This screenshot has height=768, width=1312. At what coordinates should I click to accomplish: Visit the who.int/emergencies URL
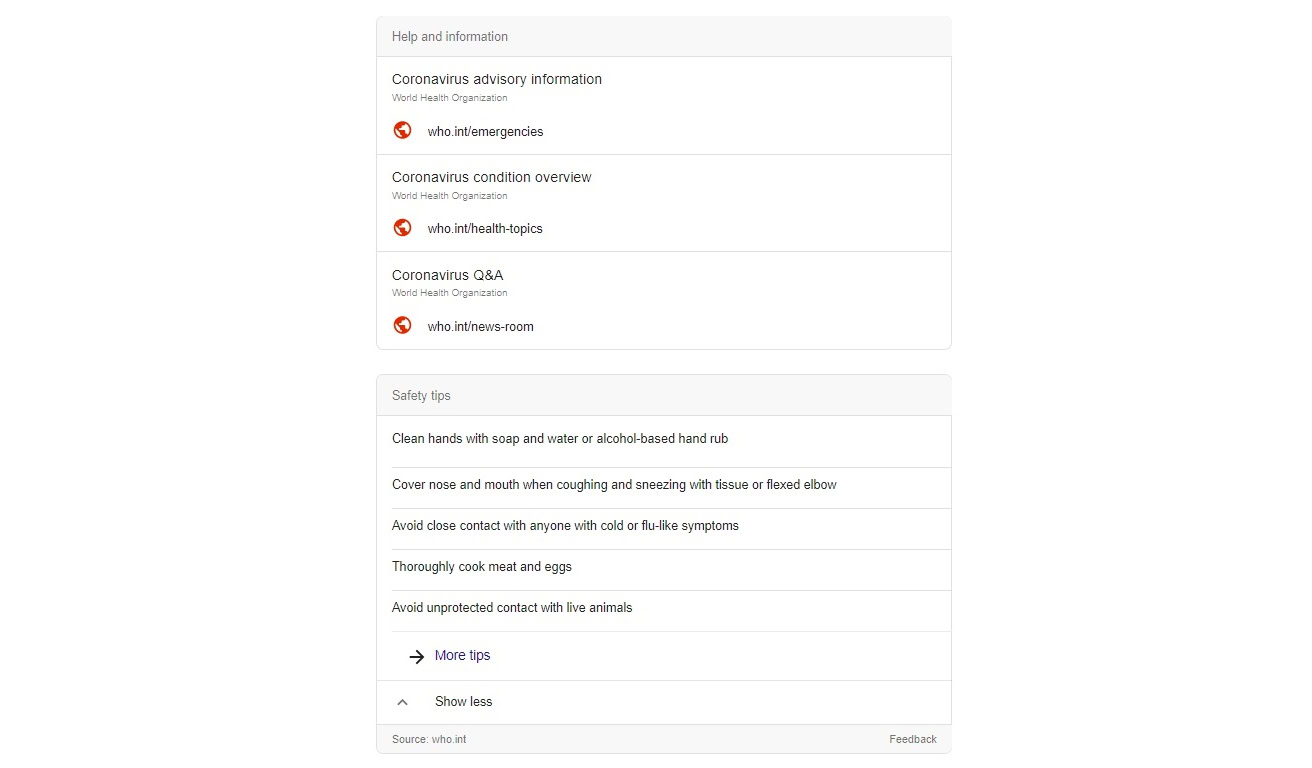point(485,131)
